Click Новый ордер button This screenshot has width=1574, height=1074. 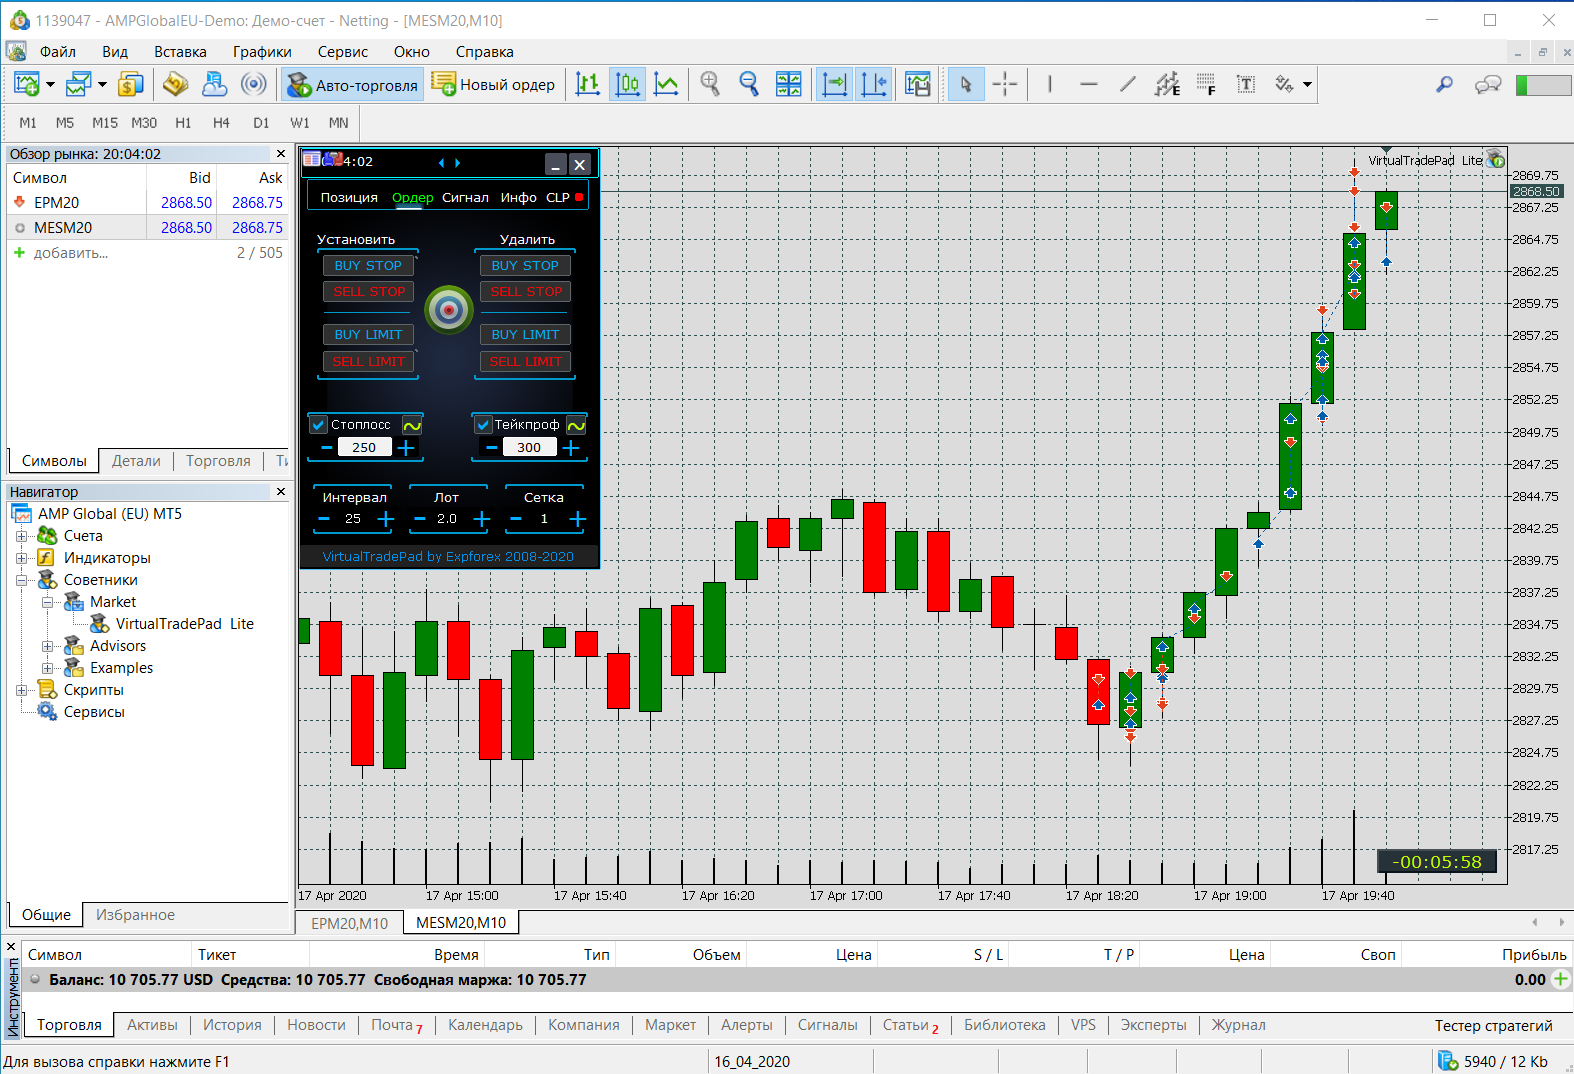pos(493,85)
